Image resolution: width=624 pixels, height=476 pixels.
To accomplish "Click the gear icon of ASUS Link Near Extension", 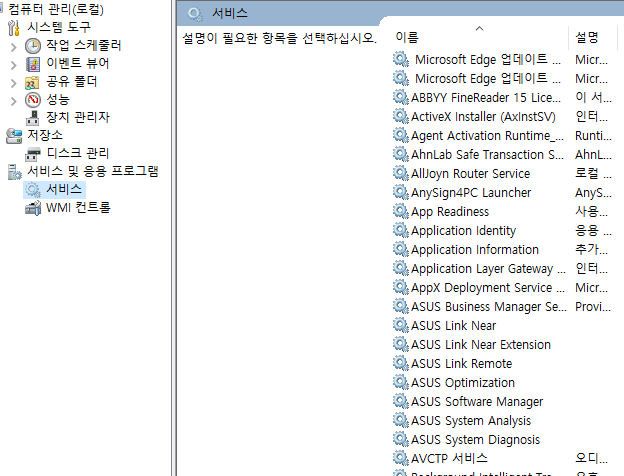I will click(401, 344).
